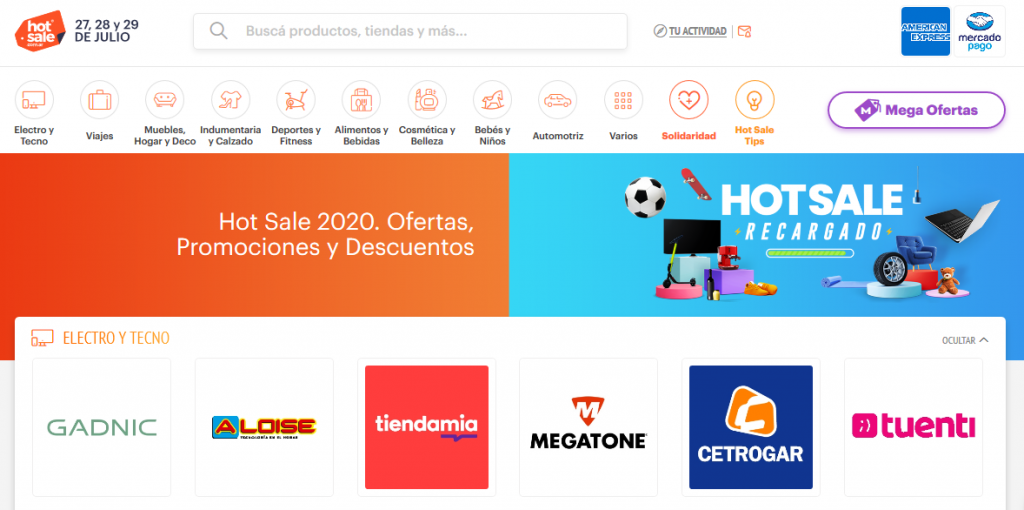Click the envelope newsletter icon
The height and width of the screenshot is (510, 1024).
(744, 31)
